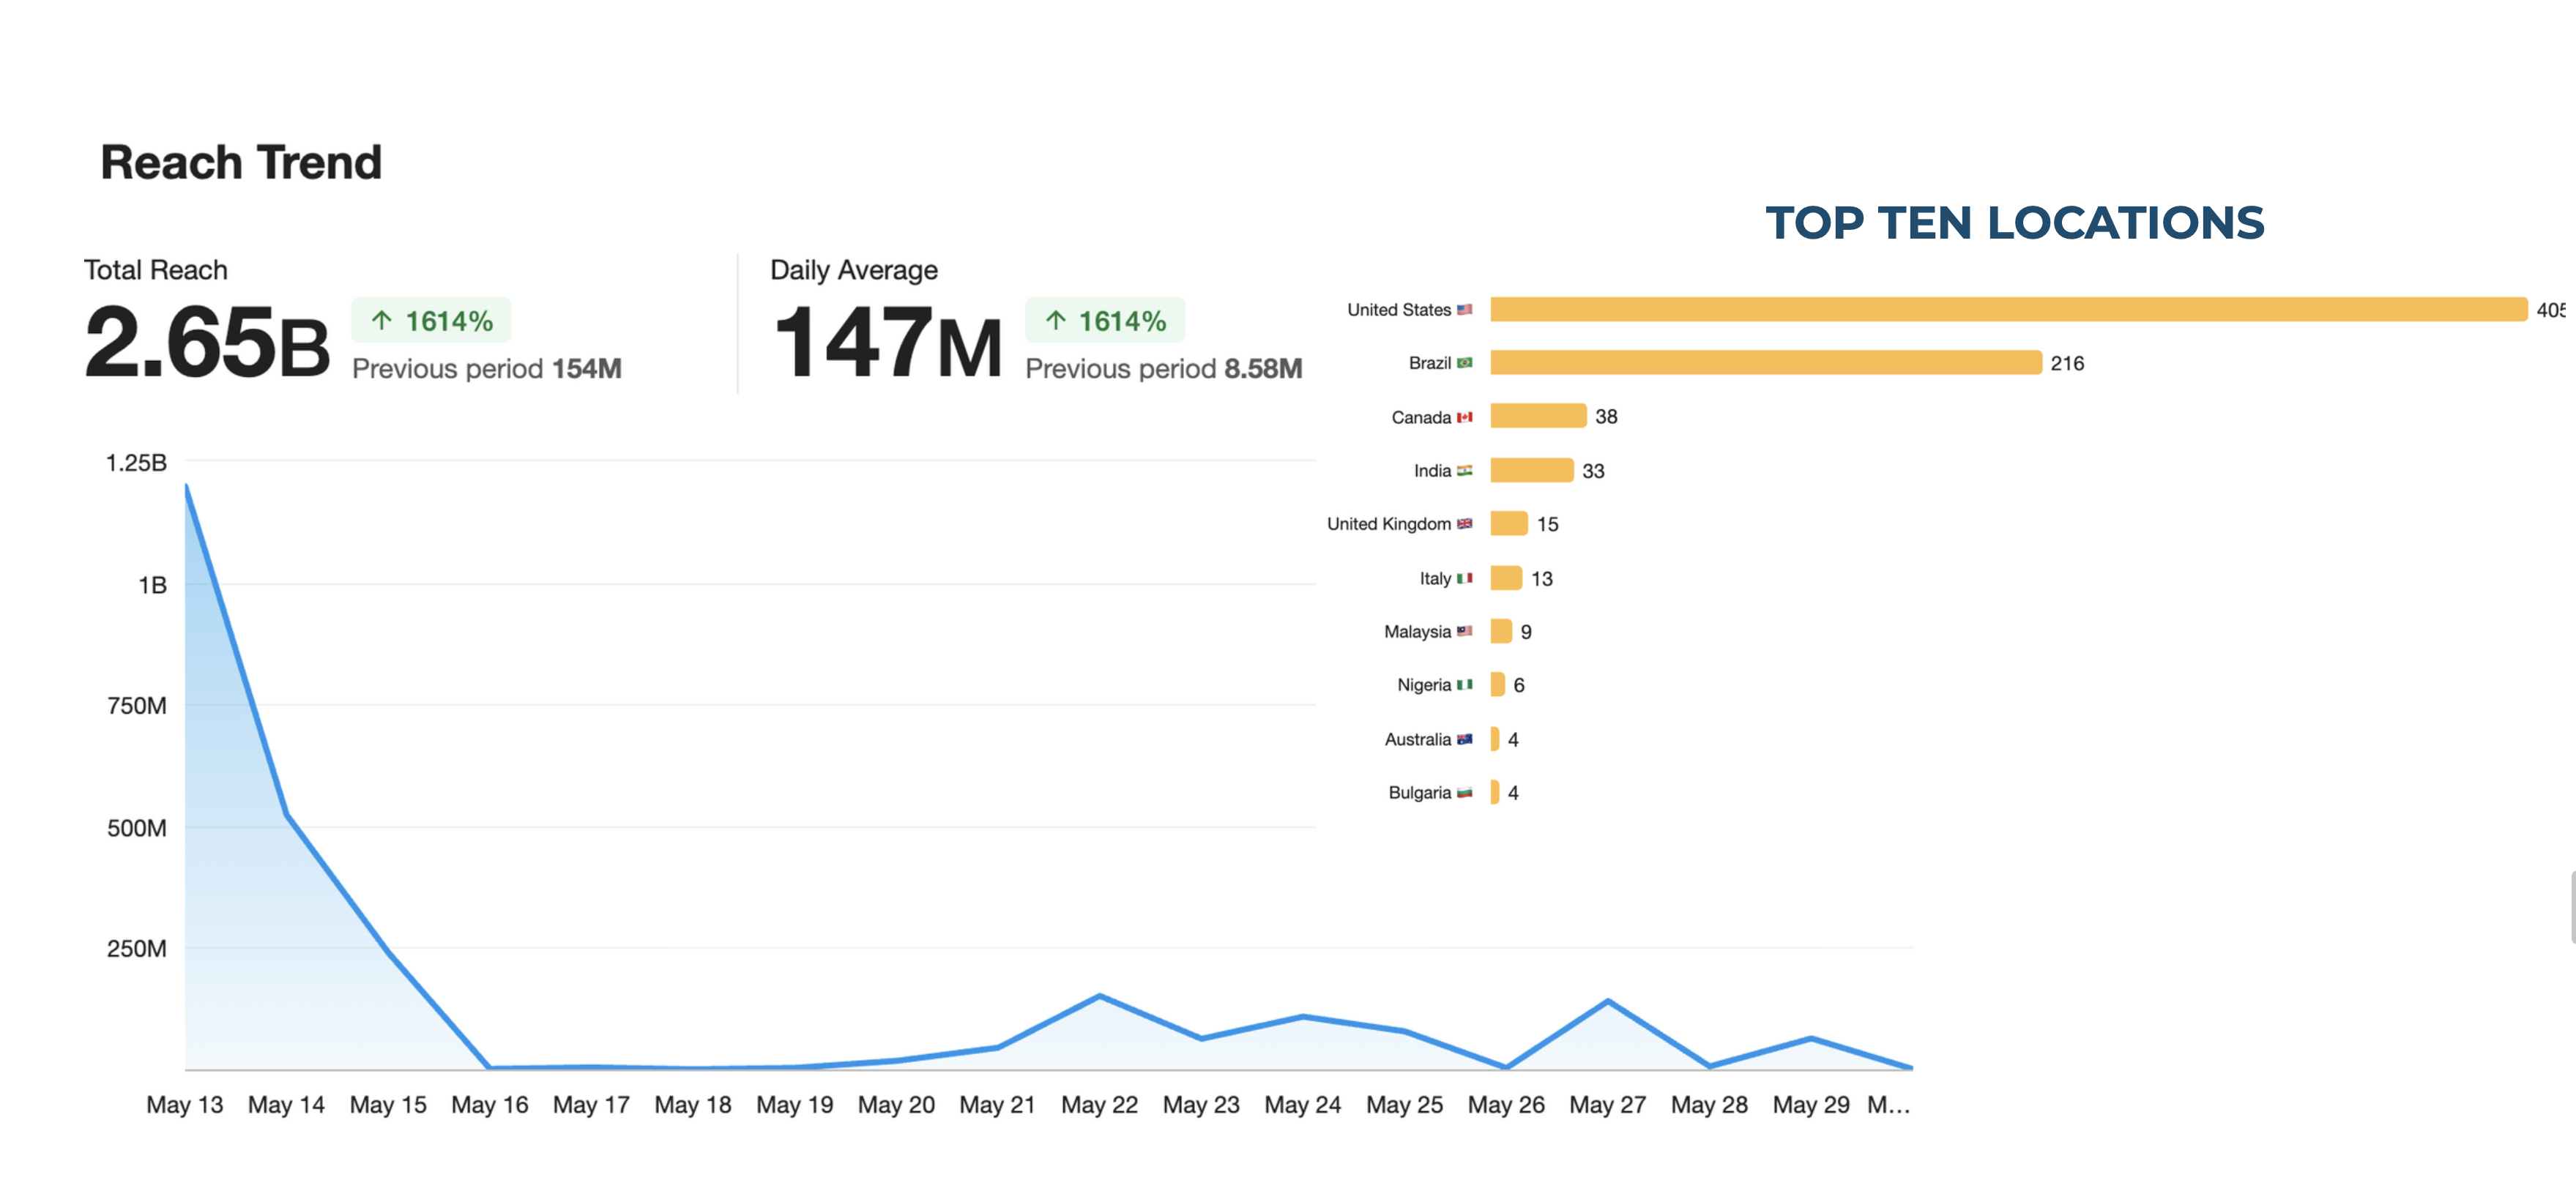The image size is (2576, 1202).
Task: Select the Nigeria bar showing 6
Action: [x=1497, y=684]
